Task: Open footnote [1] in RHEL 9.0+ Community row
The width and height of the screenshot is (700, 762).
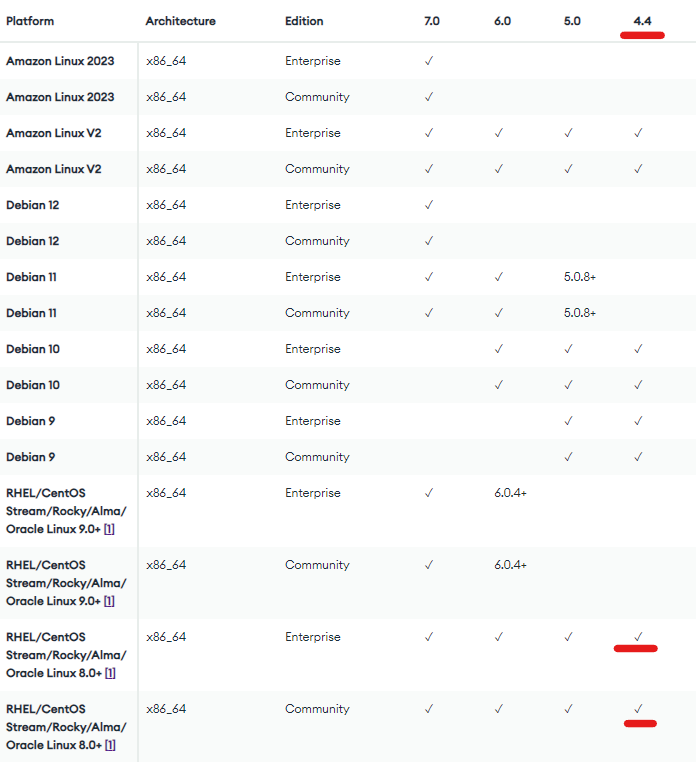Action: tap(109, 601)
